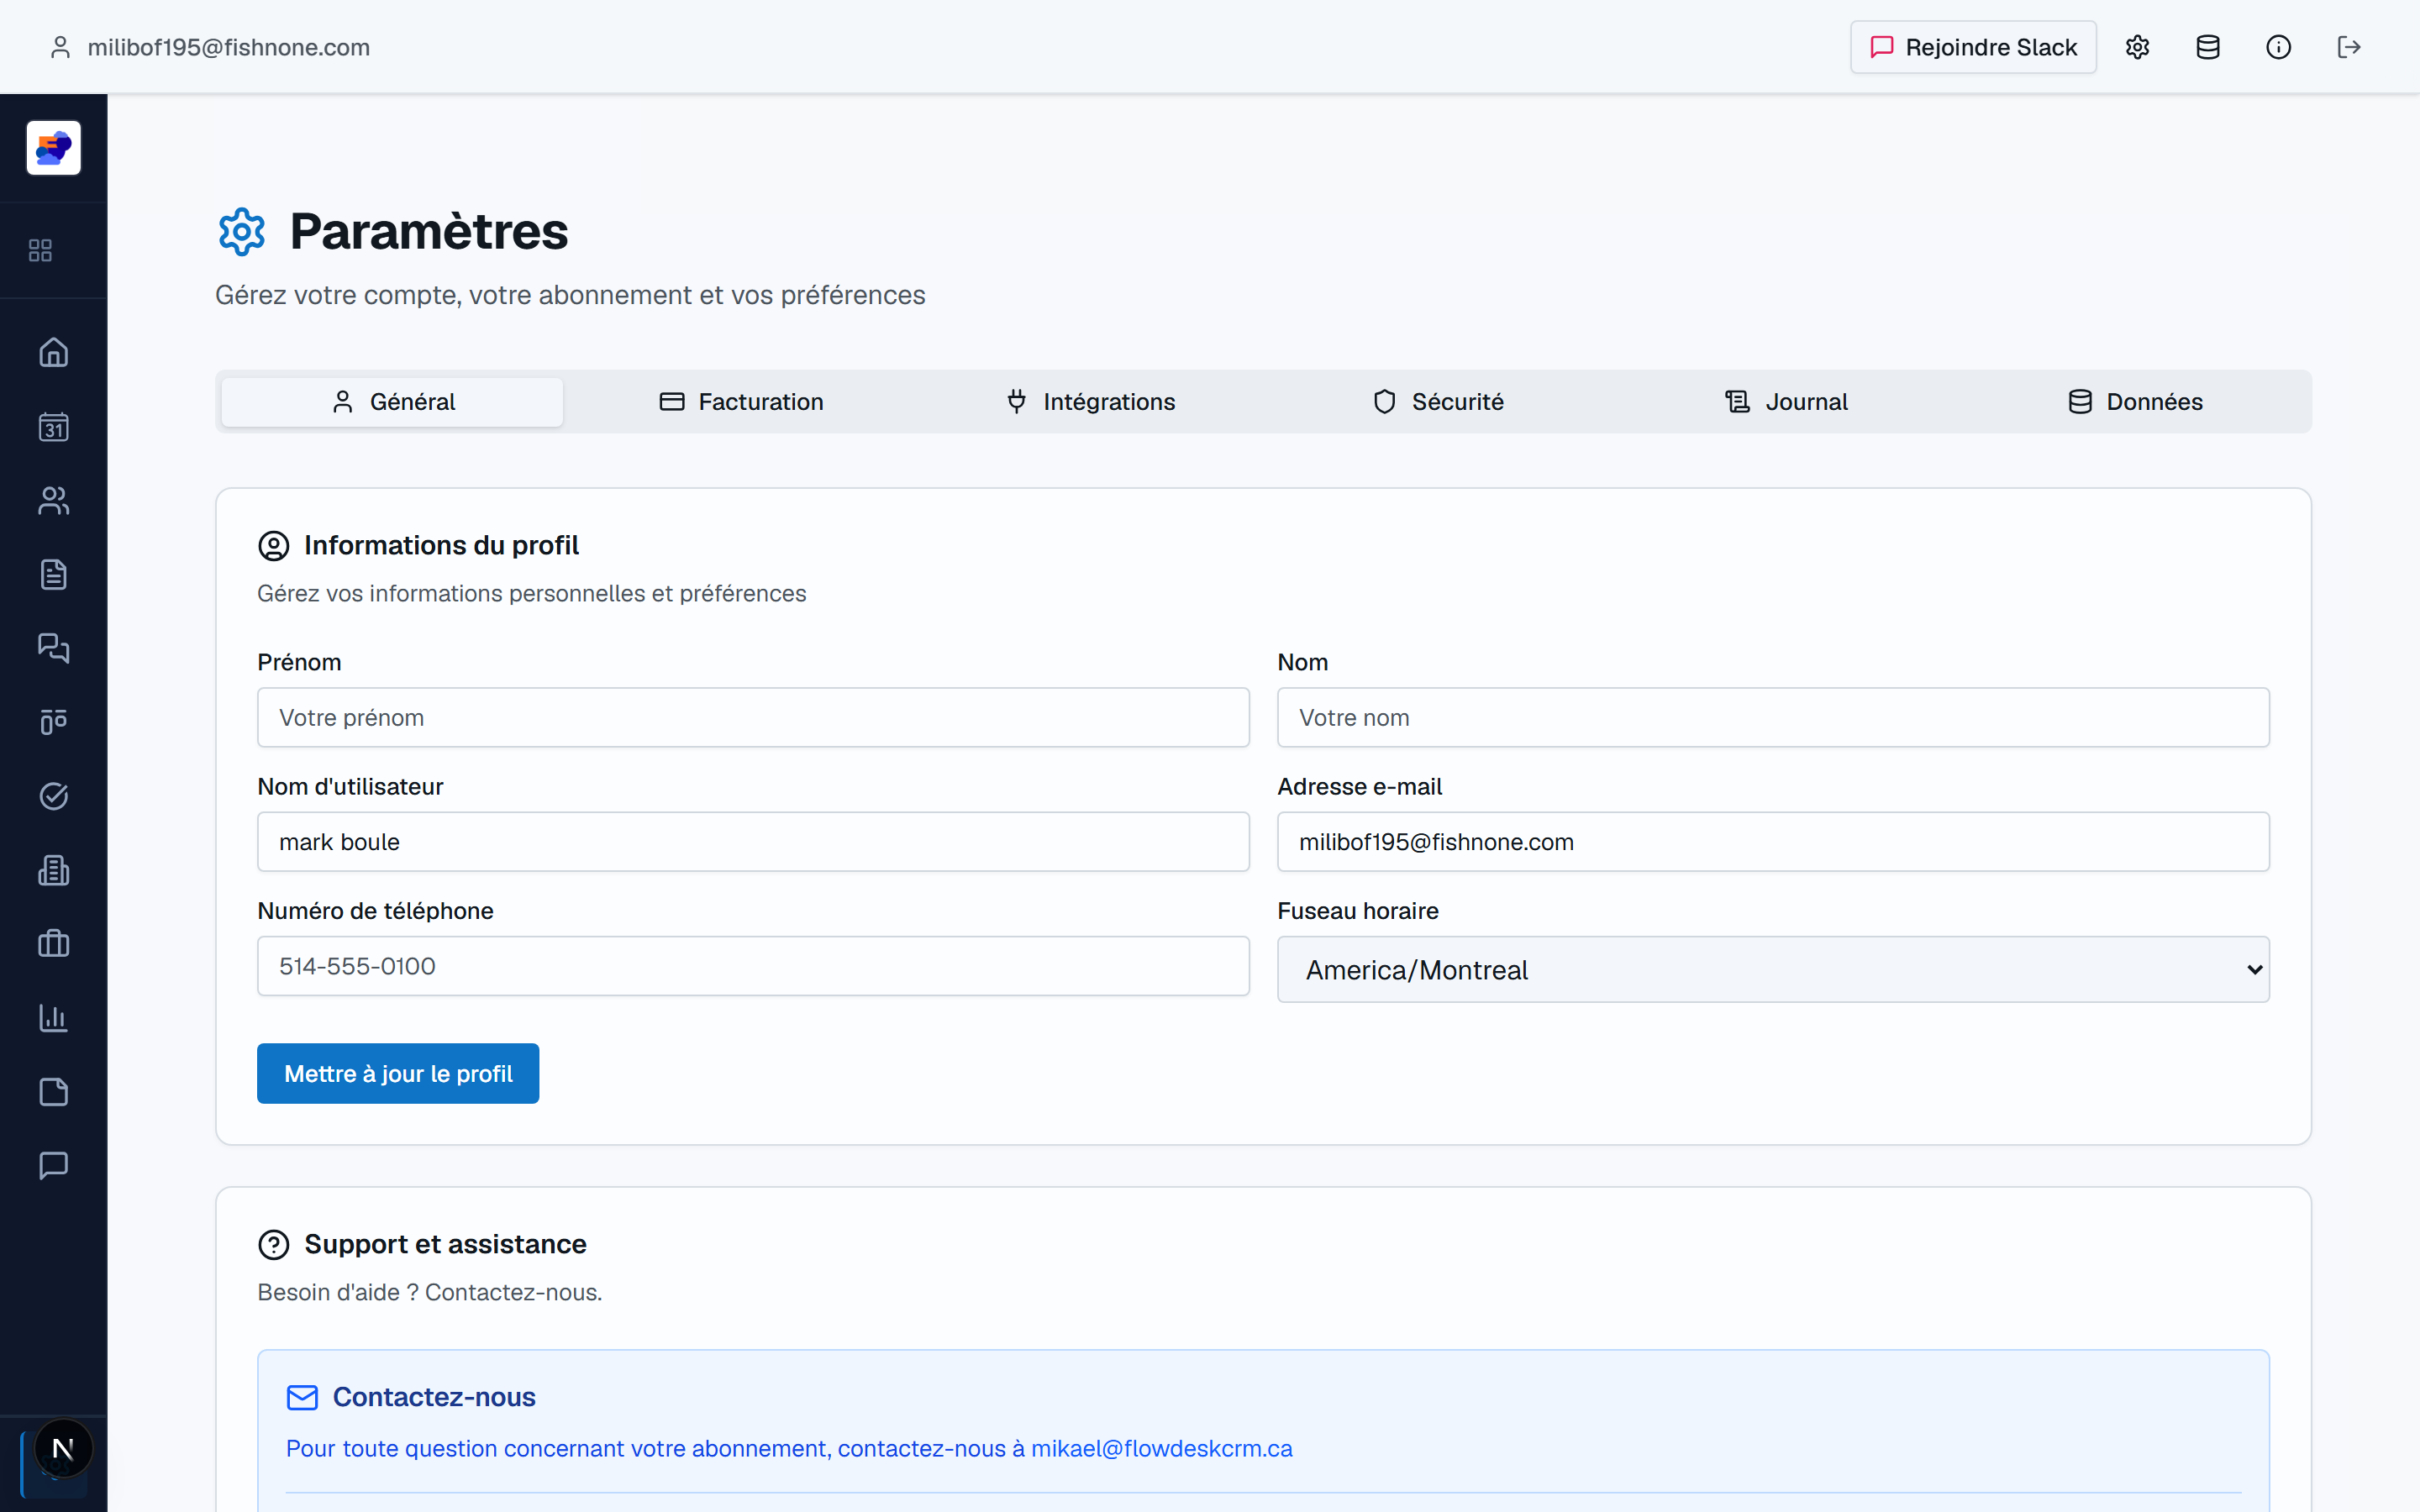Open the four-square grid icon in the sidebar

40,250
